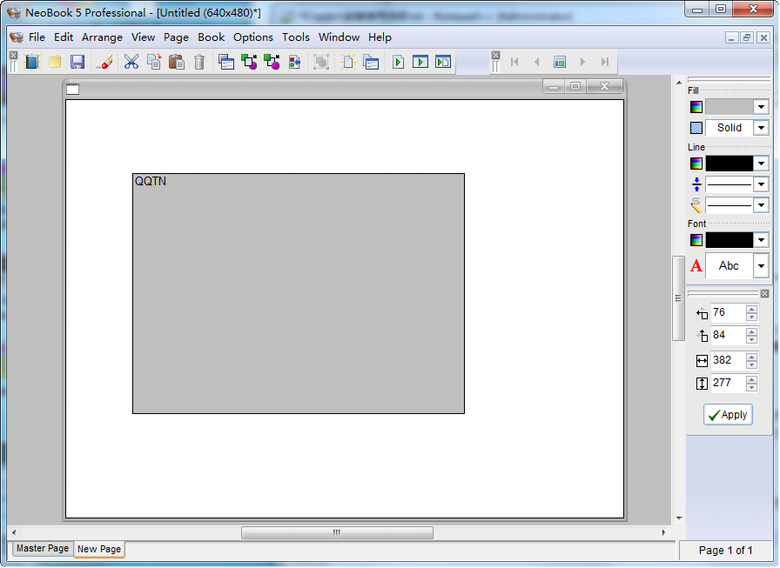Decrease the height value 277 with down arrow
The image size is (780, 568).
[752, 387]
